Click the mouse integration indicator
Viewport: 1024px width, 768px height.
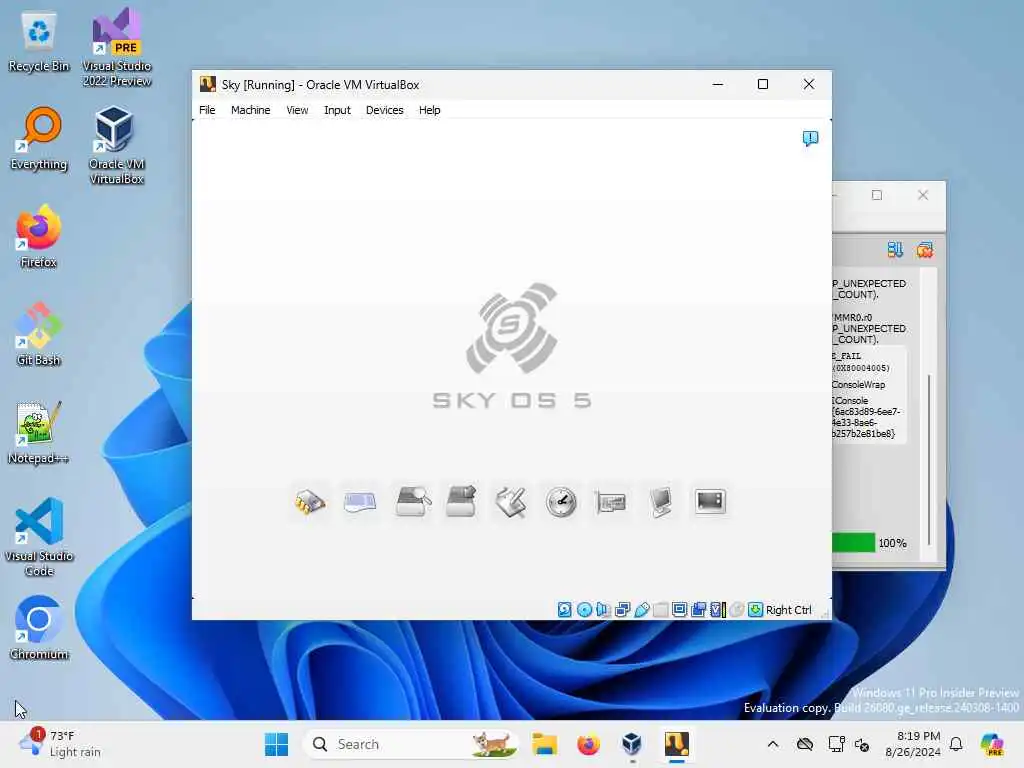tap(737, 609)
